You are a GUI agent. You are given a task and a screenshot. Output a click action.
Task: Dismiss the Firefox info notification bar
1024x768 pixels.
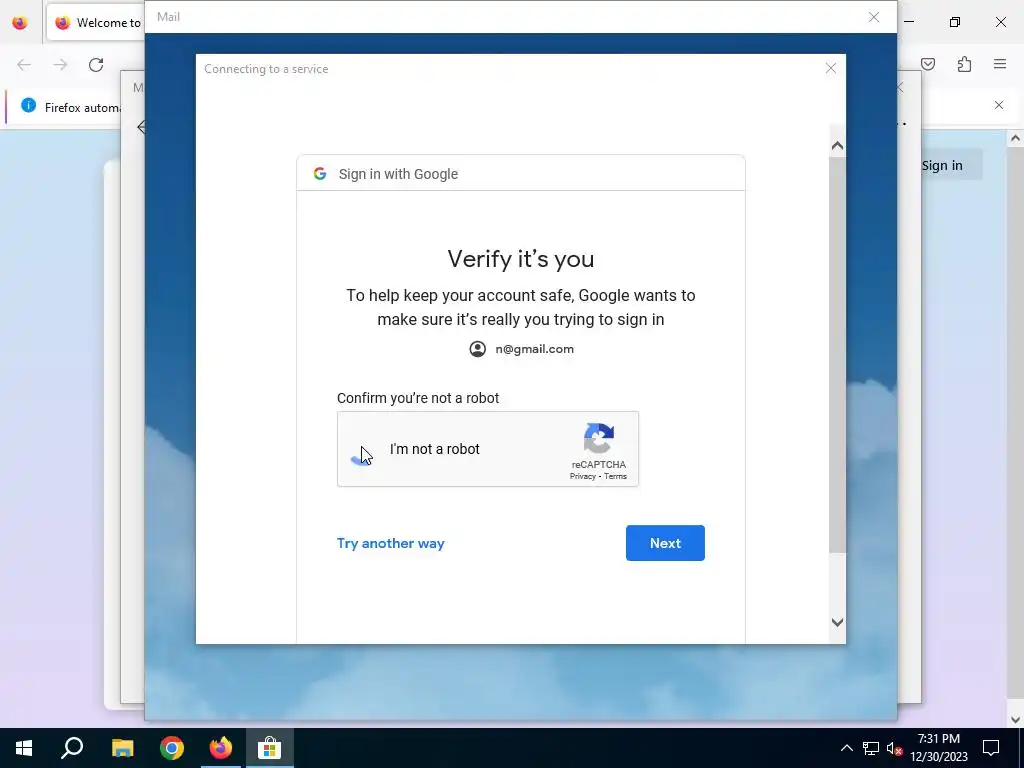click(x=999, y=105)
